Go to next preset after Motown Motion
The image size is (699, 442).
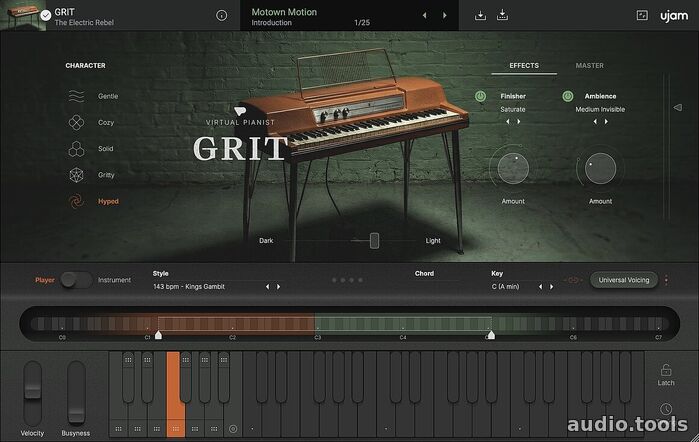443,16
